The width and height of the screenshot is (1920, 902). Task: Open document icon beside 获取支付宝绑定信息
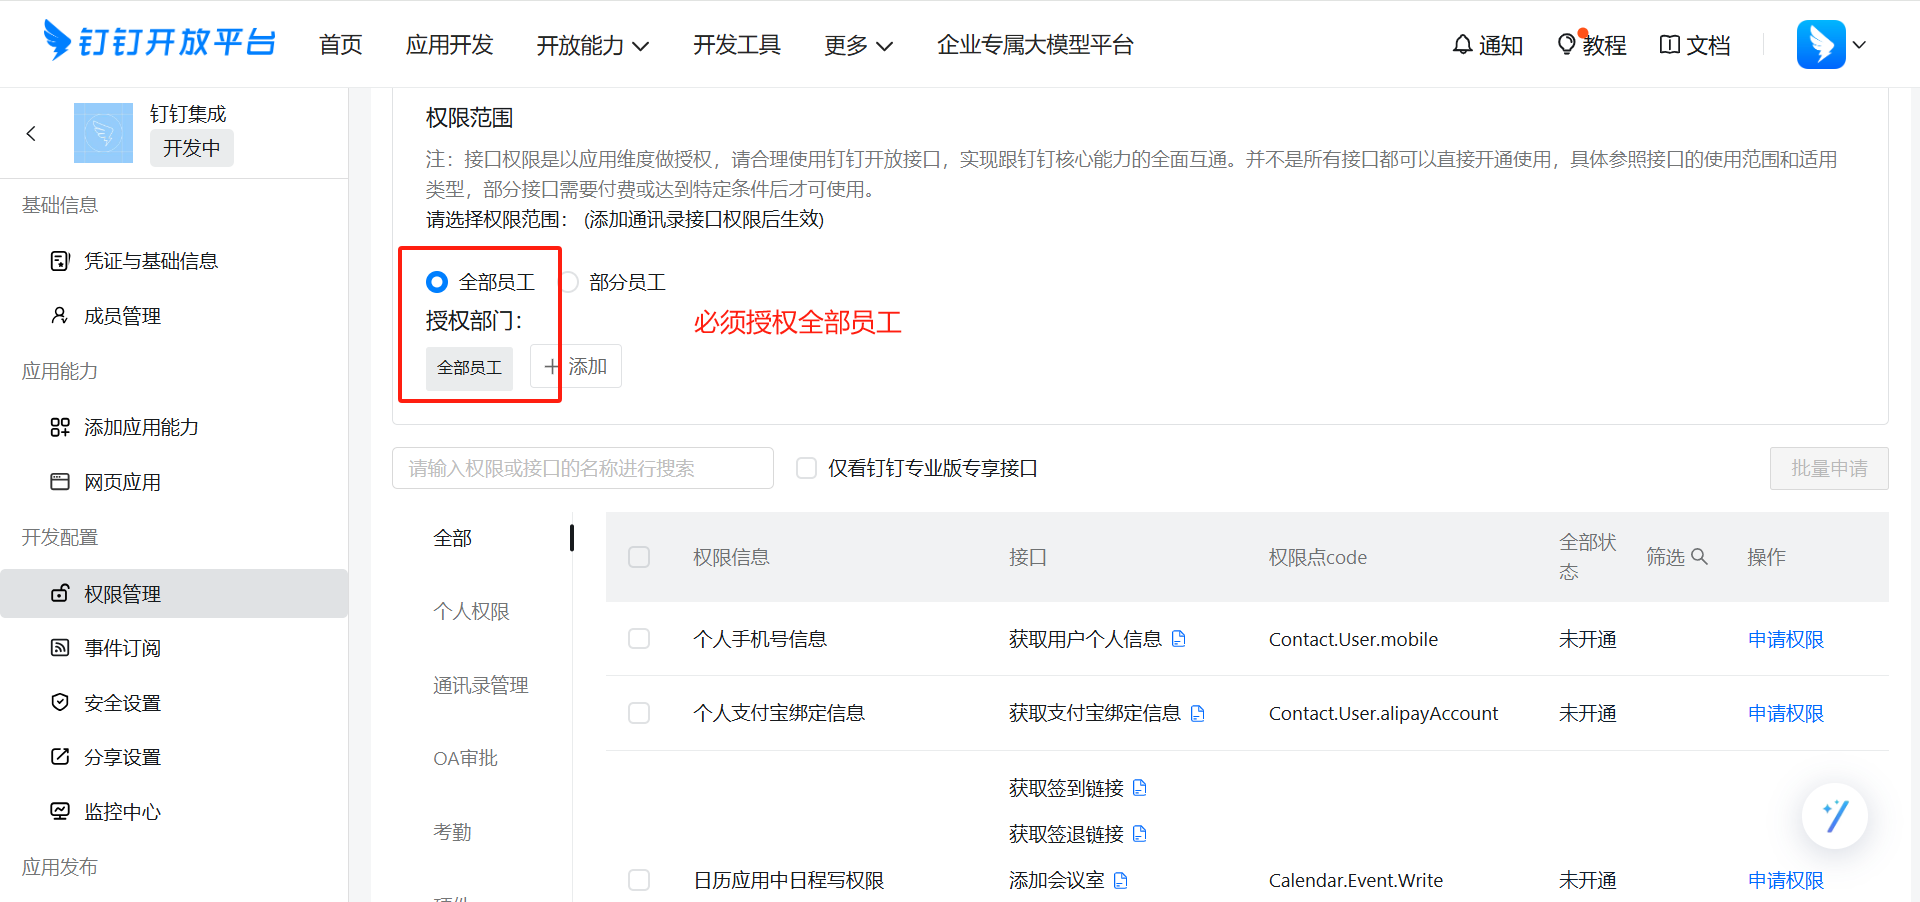(x=1198, y=713)
